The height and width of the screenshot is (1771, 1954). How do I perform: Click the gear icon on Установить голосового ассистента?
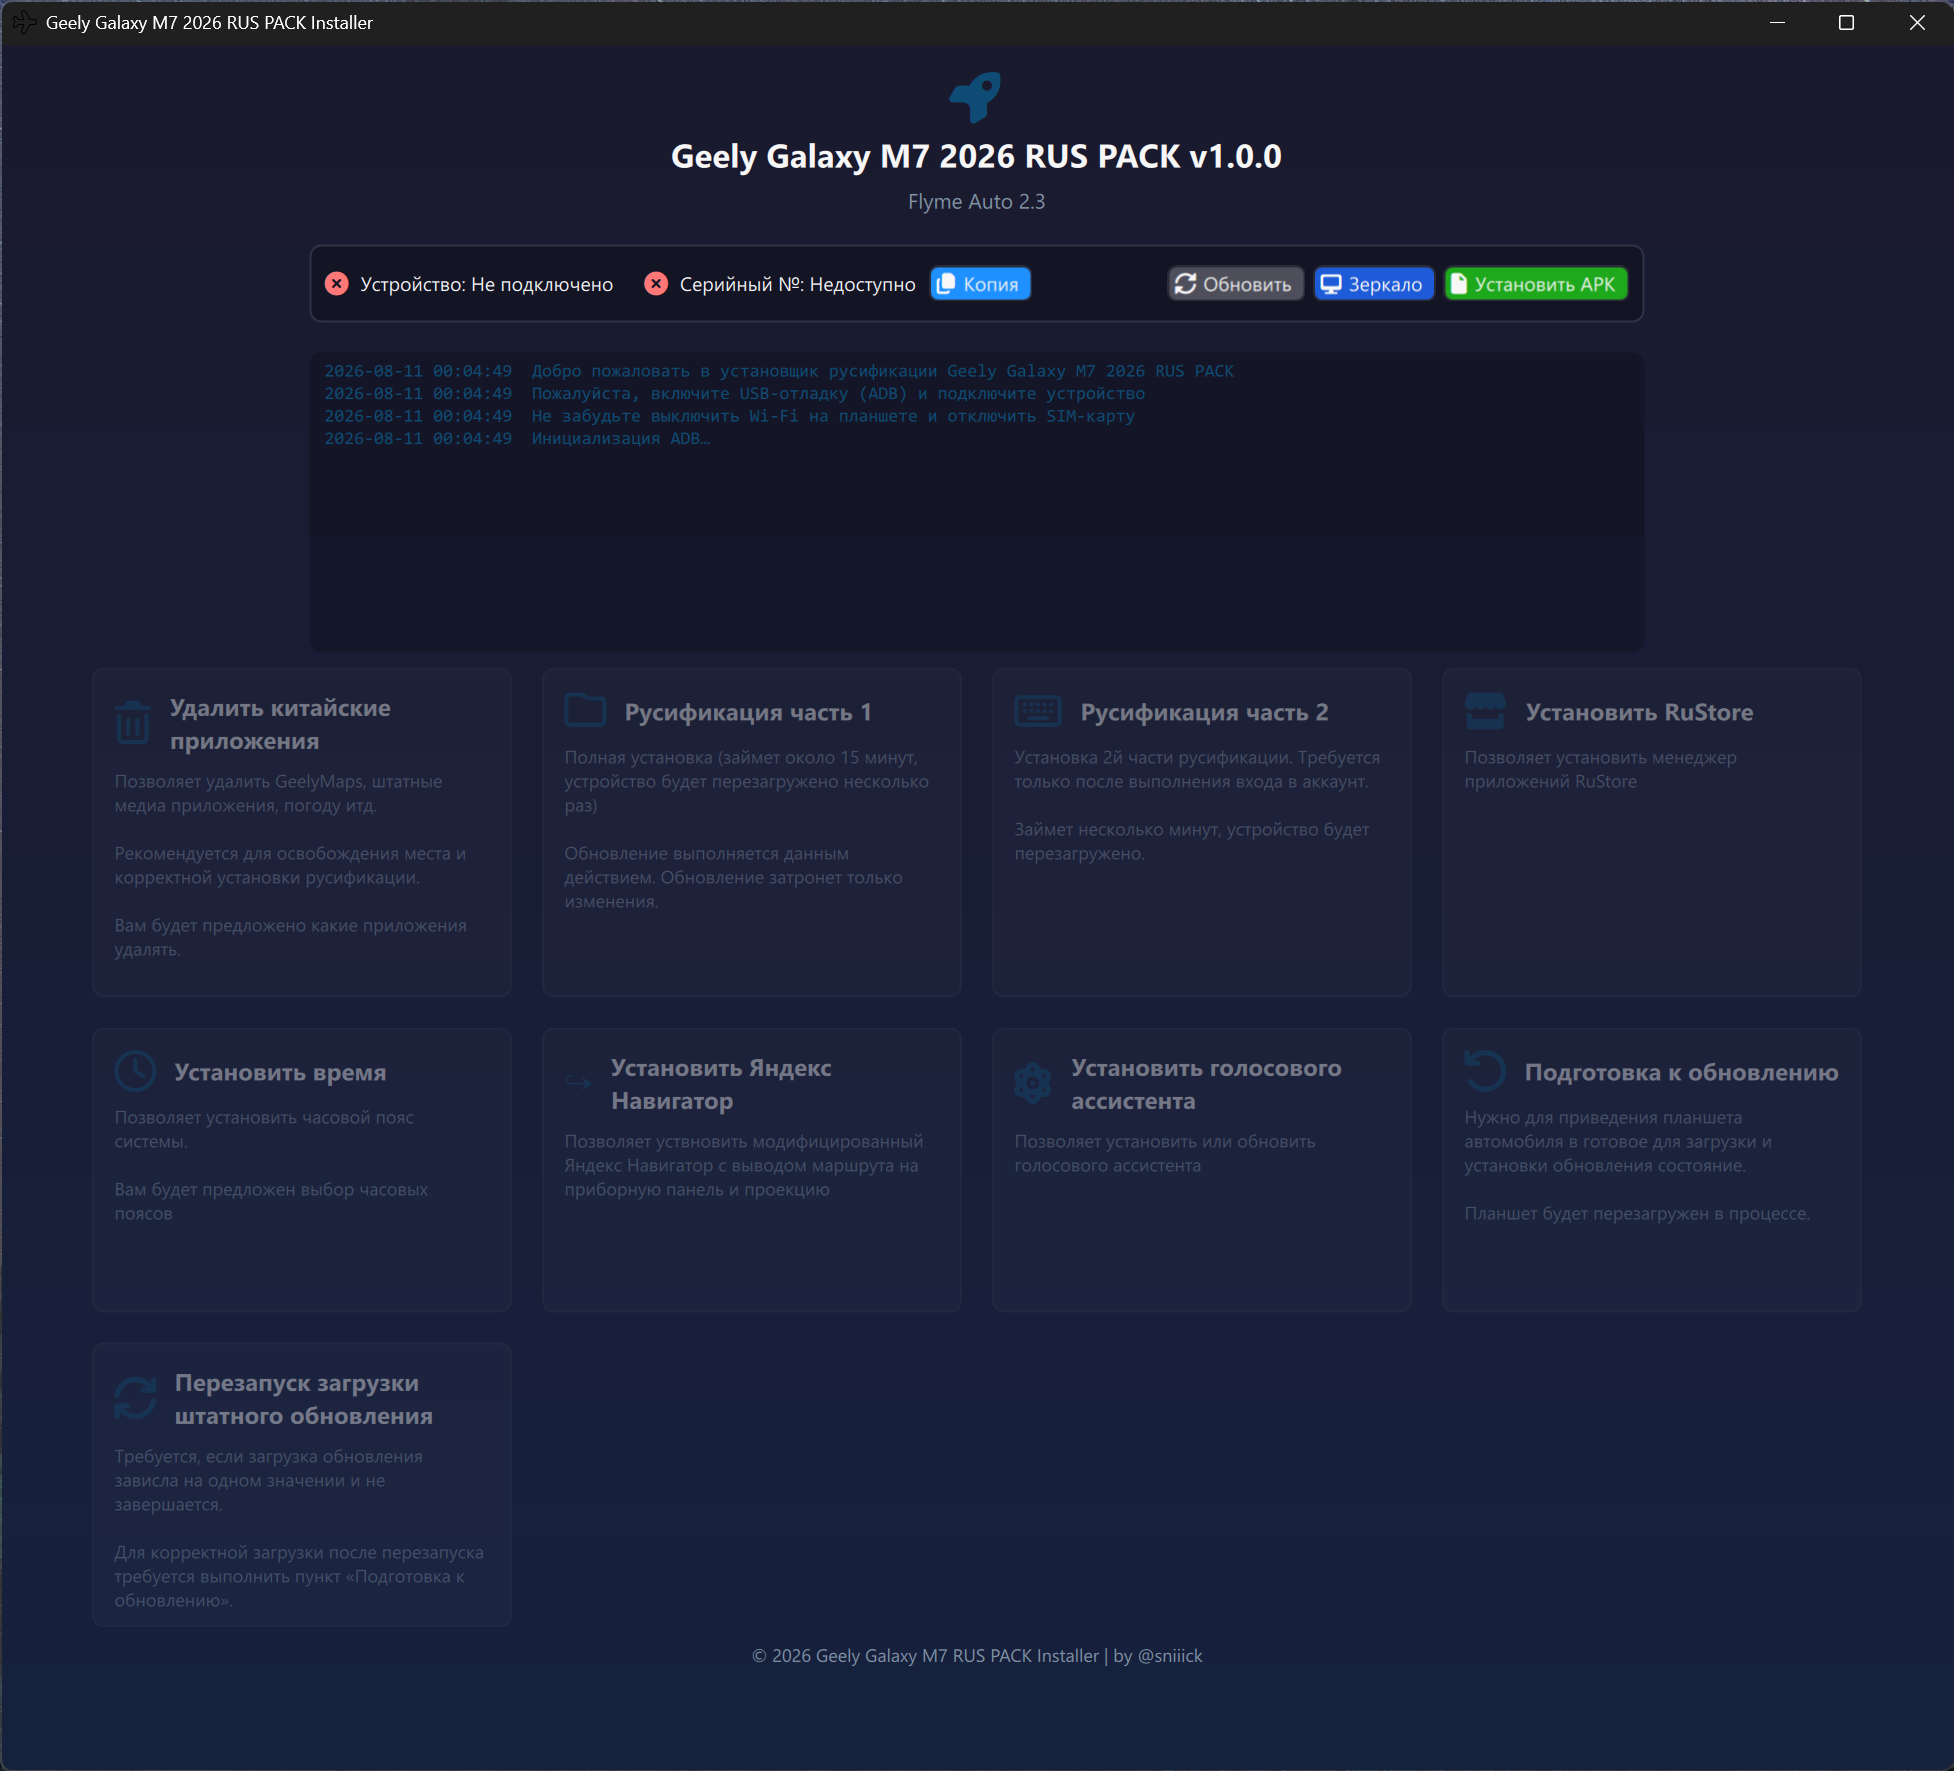pyautogui.click(x=1033, y=1083)
